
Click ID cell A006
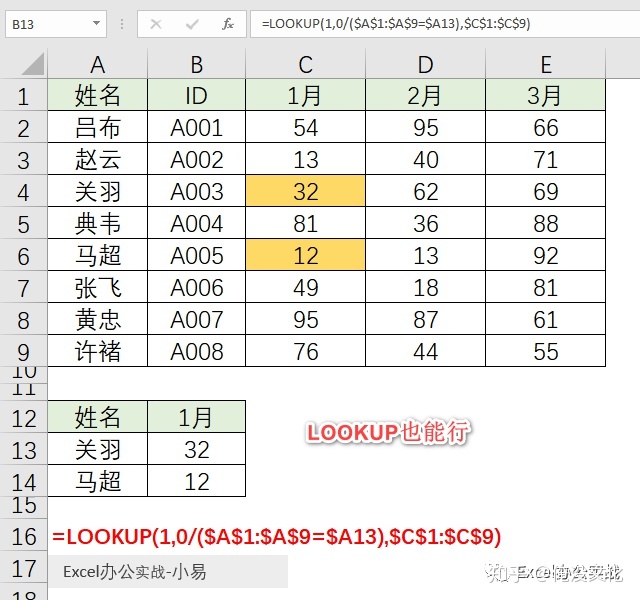(196, 287)
